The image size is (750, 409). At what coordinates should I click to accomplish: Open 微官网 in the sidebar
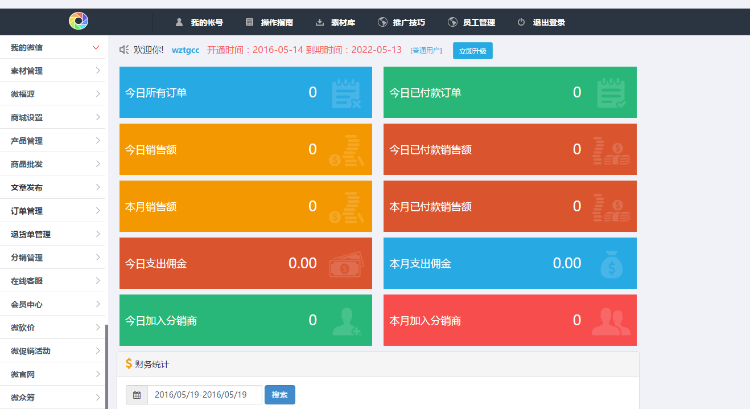(x=53, y=374)
